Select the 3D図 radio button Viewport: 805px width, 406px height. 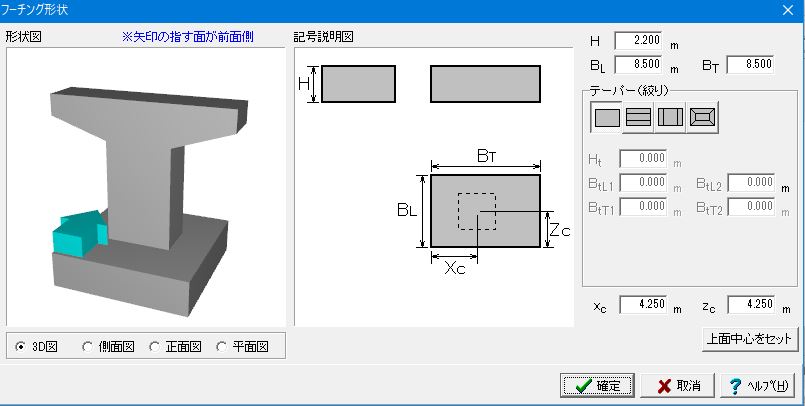(x=21, y=347)
